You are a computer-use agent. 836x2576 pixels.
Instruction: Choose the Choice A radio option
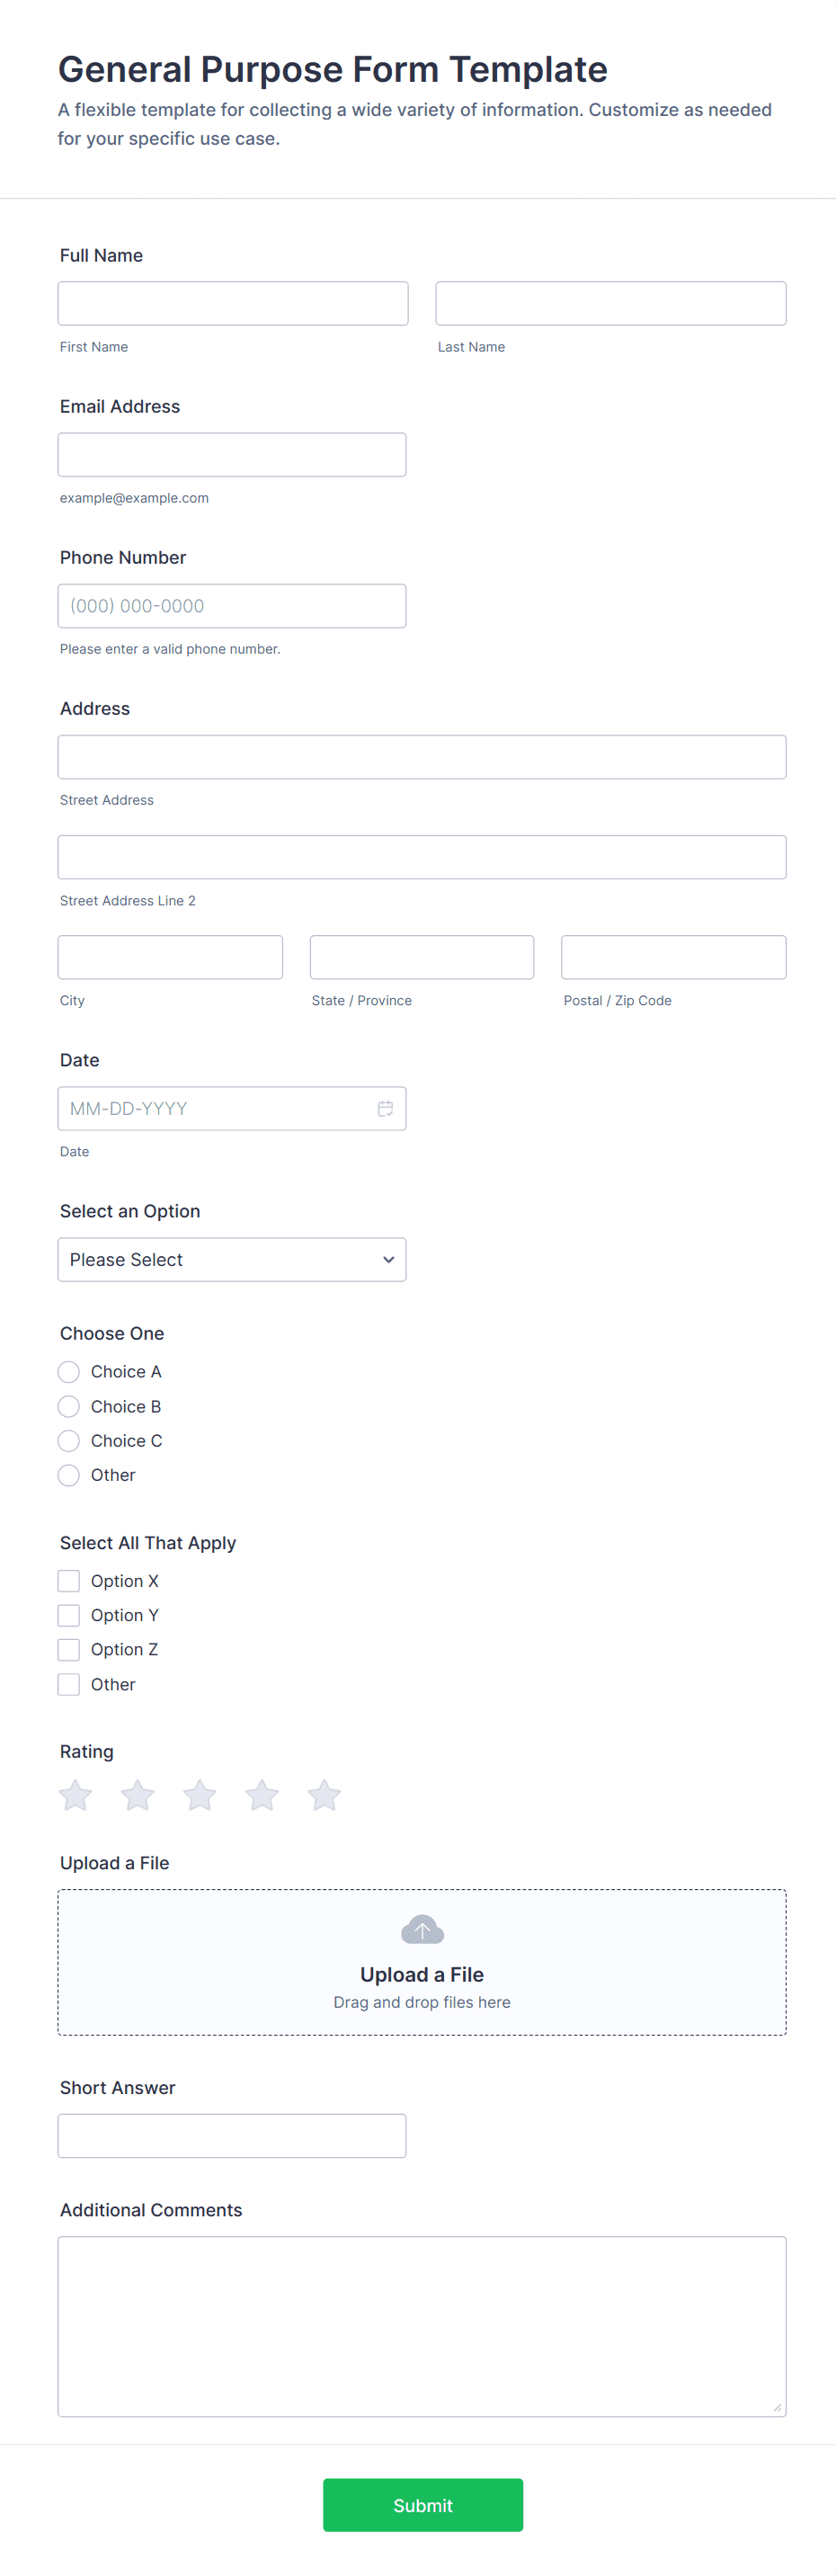pos(69,1372)
